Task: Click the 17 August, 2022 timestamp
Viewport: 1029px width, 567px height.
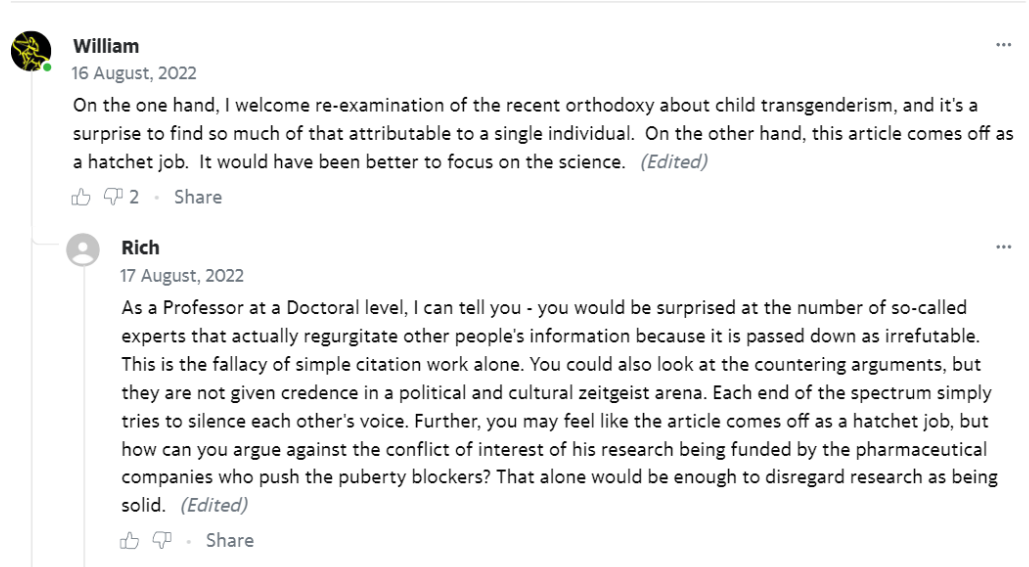Action: point(182,275)
